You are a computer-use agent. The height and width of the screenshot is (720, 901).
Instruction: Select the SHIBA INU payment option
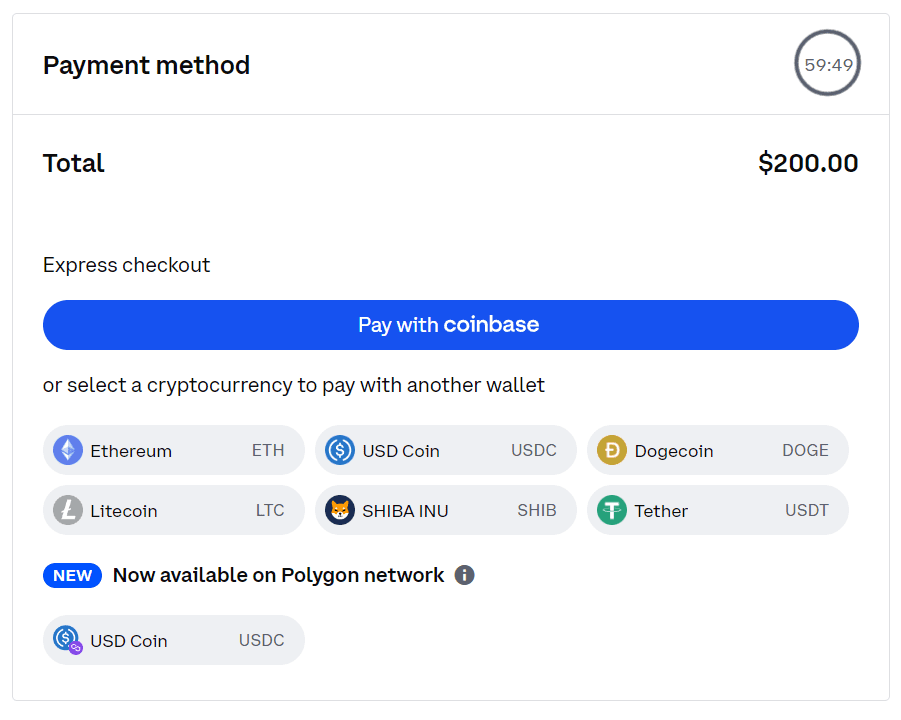coord(445,510)
